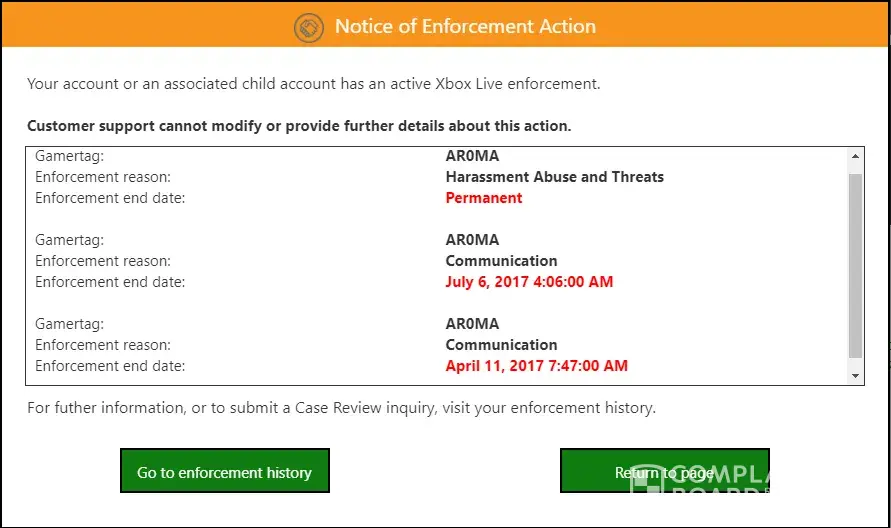
Task: Click the enforcement shield icon in header
Action: coord(309,27)
